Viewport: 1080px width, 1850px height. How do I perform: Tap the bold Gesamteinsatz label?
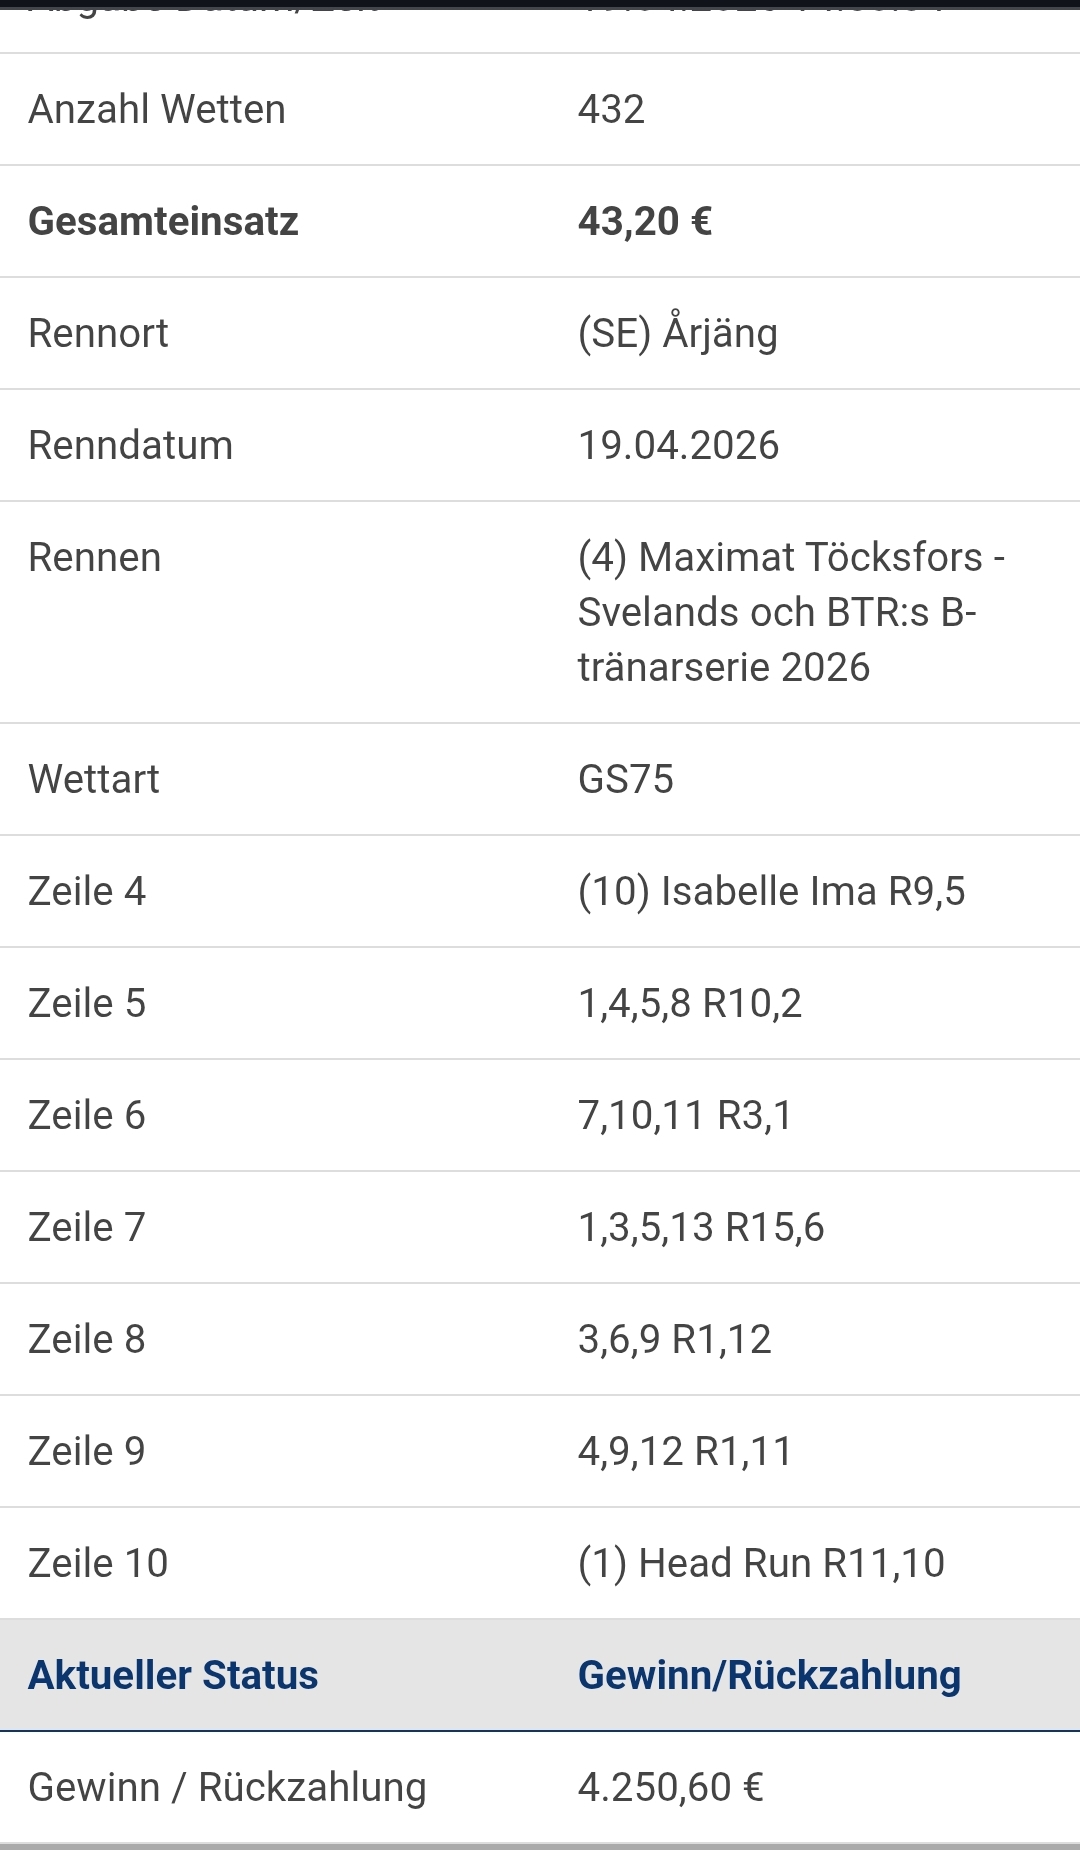[x=163, y=221]
